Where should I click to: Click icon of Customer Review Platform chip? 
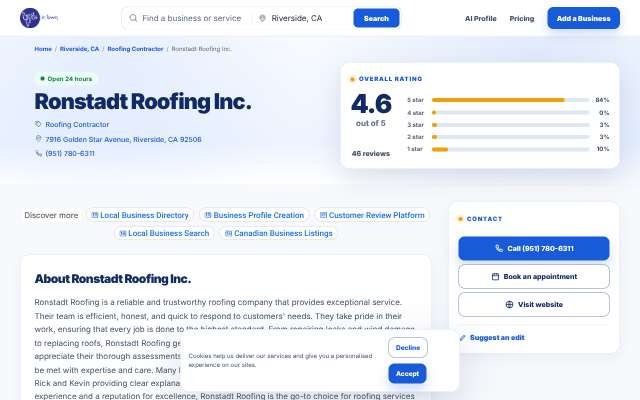[323, 215]
